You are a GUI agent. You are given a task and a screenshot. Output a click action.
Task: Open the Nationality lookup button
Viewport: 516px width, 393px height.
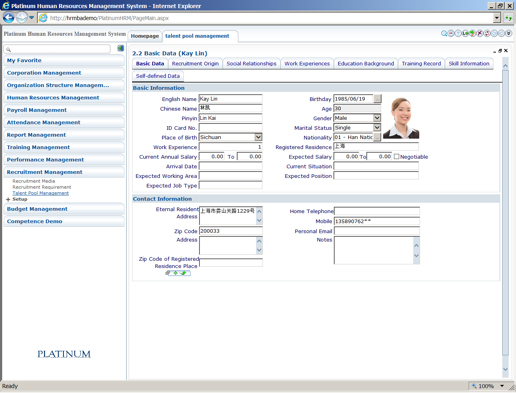[x=377, y=137]
